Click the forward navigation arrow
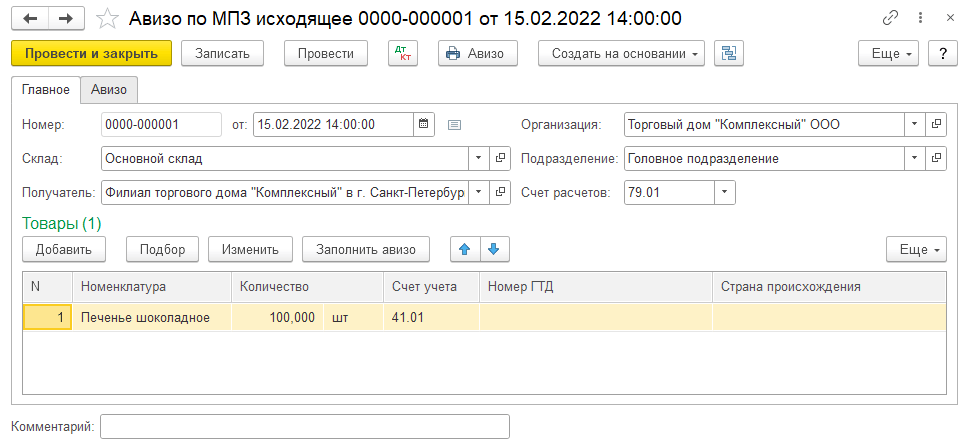975x448 pixels. click(66, 18)
